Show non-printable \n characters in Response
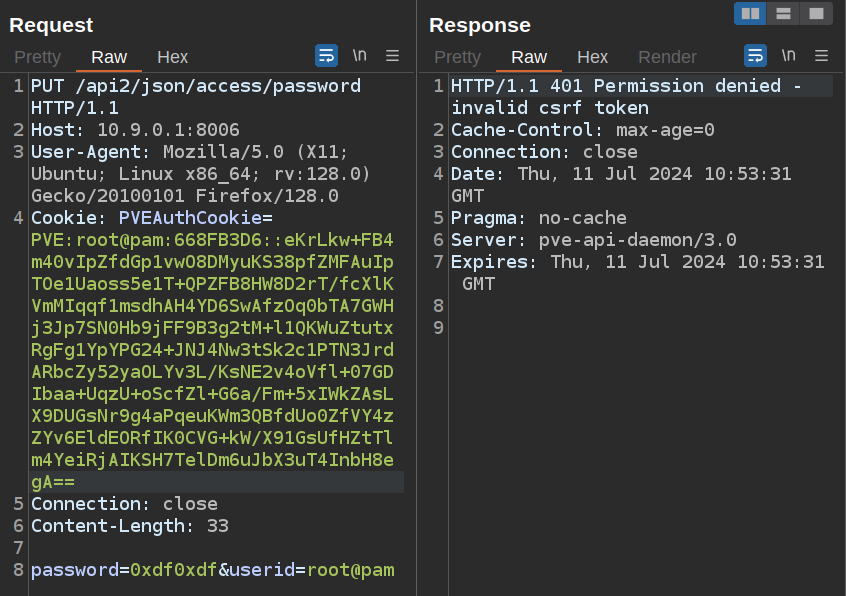846x596 pixels. (x=788, y=56)
